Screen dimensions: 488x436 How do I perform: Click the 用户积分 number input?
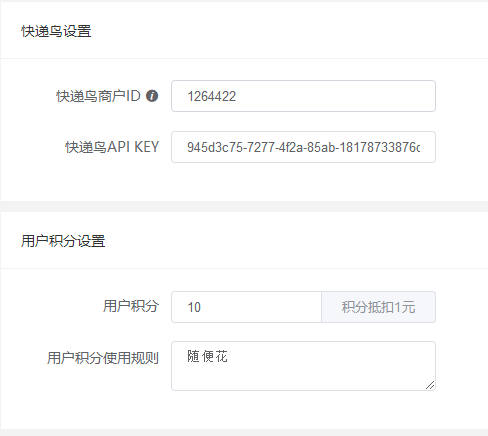click(x=246, y=307)
